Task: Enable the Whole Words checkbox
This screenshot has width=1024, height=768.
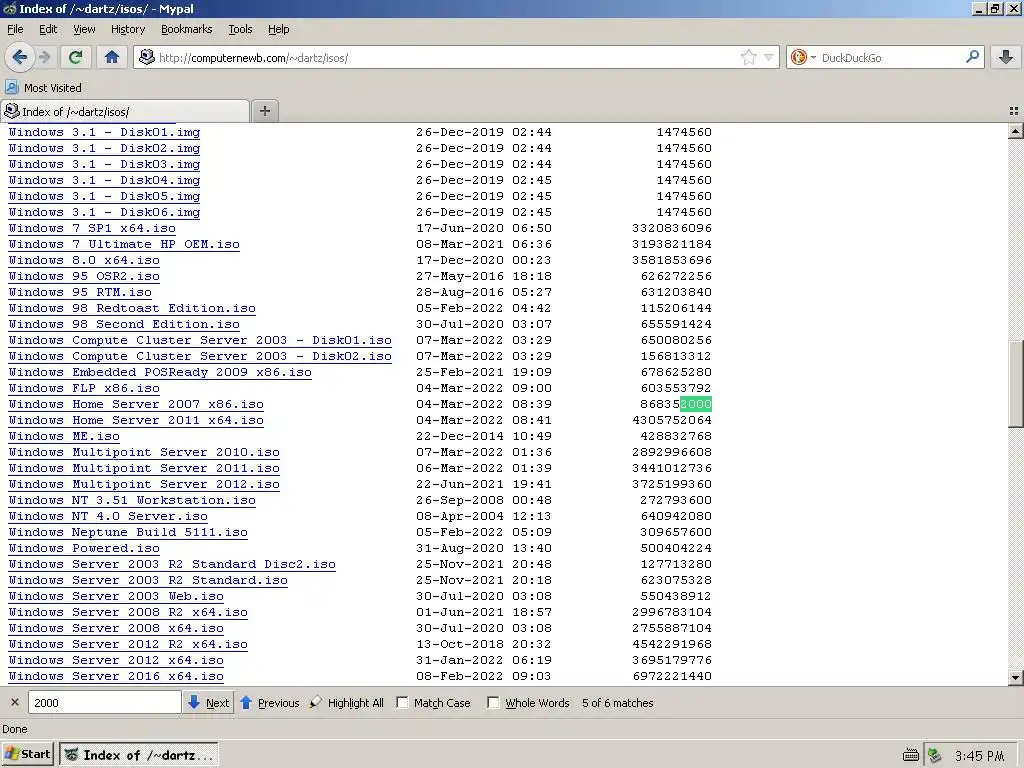Action: click(x=494, y=703)
